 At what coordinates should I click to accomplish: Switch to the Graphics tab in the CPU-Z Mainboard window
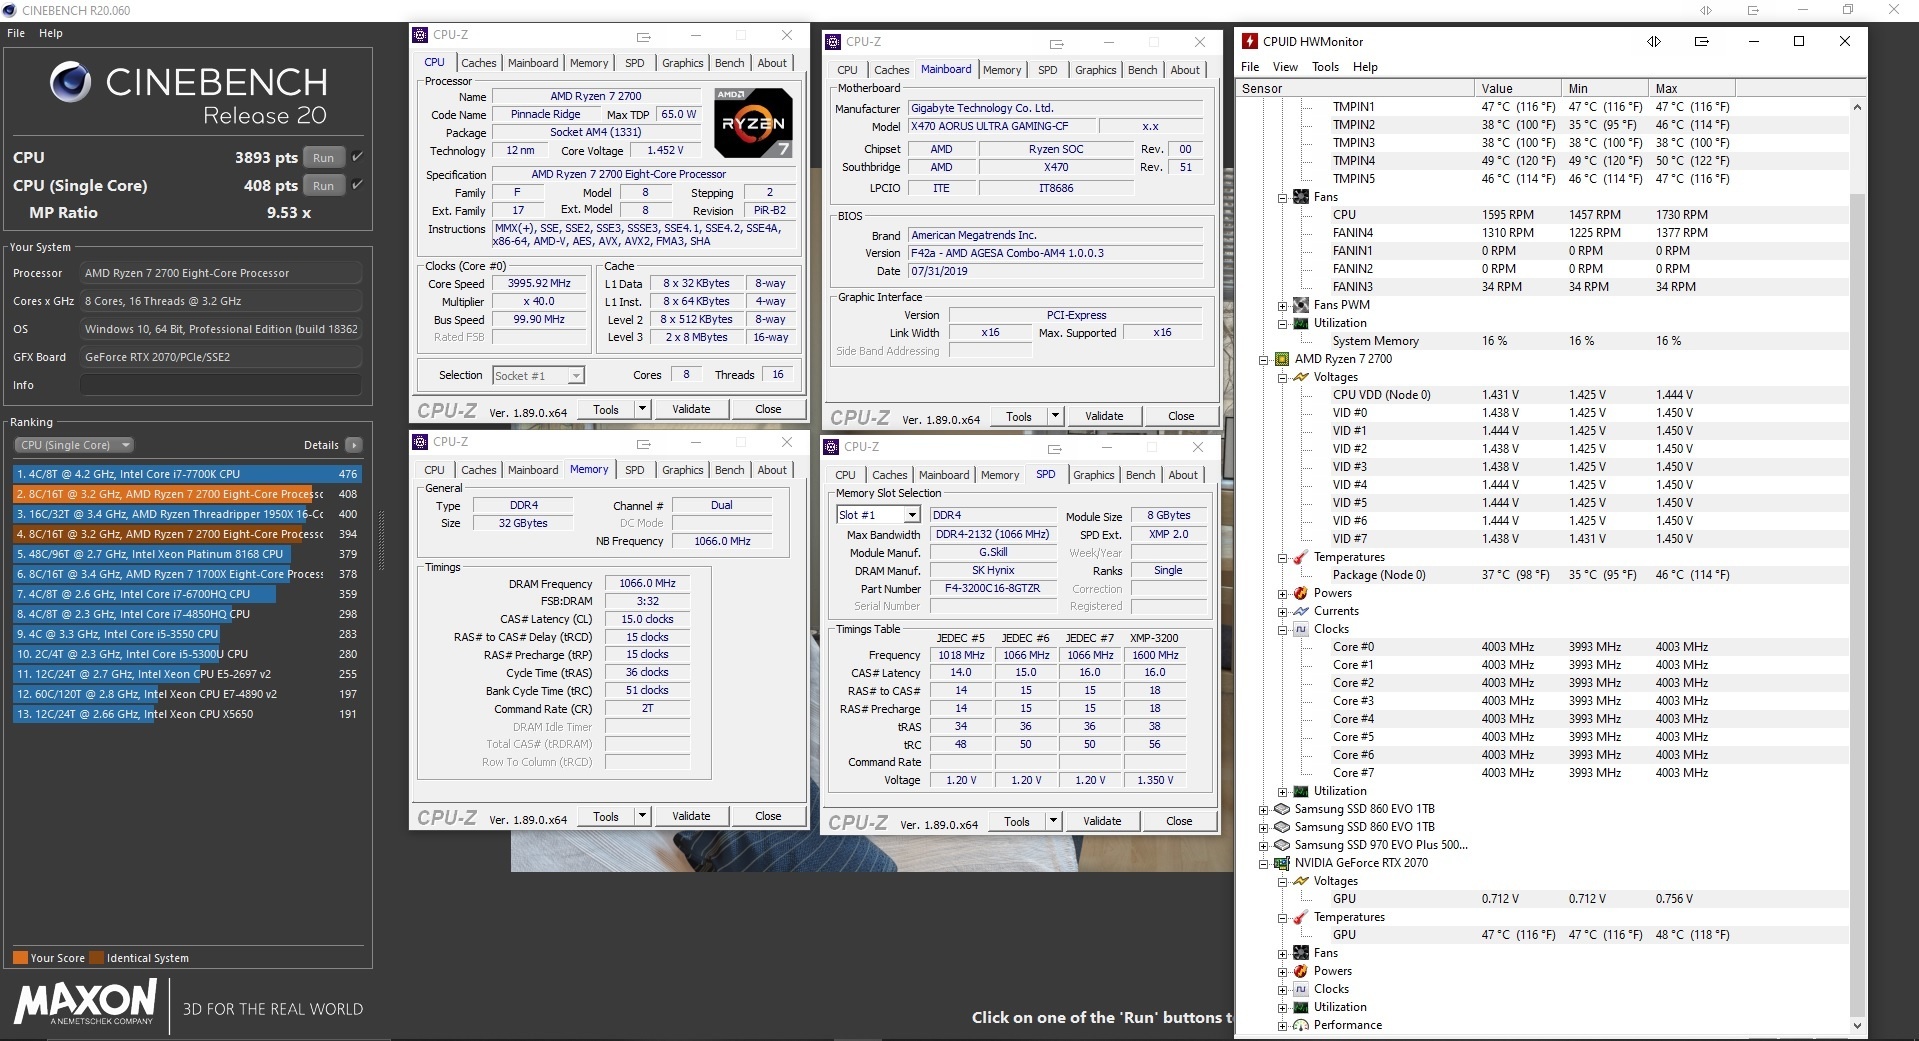pos(1095,70)
